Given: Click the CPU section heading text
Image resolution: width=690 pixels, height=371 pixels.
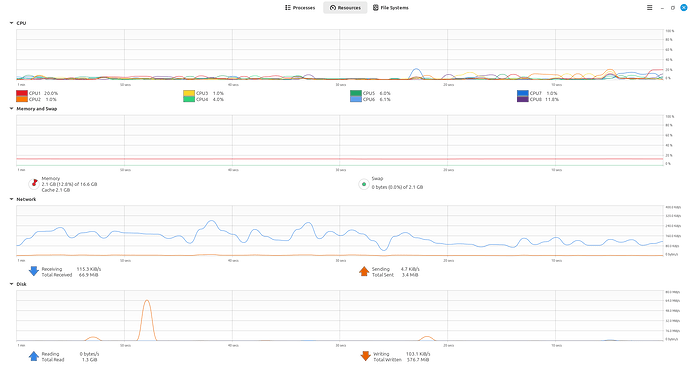Looking at the screenshot, I should [x=21, y=23].
